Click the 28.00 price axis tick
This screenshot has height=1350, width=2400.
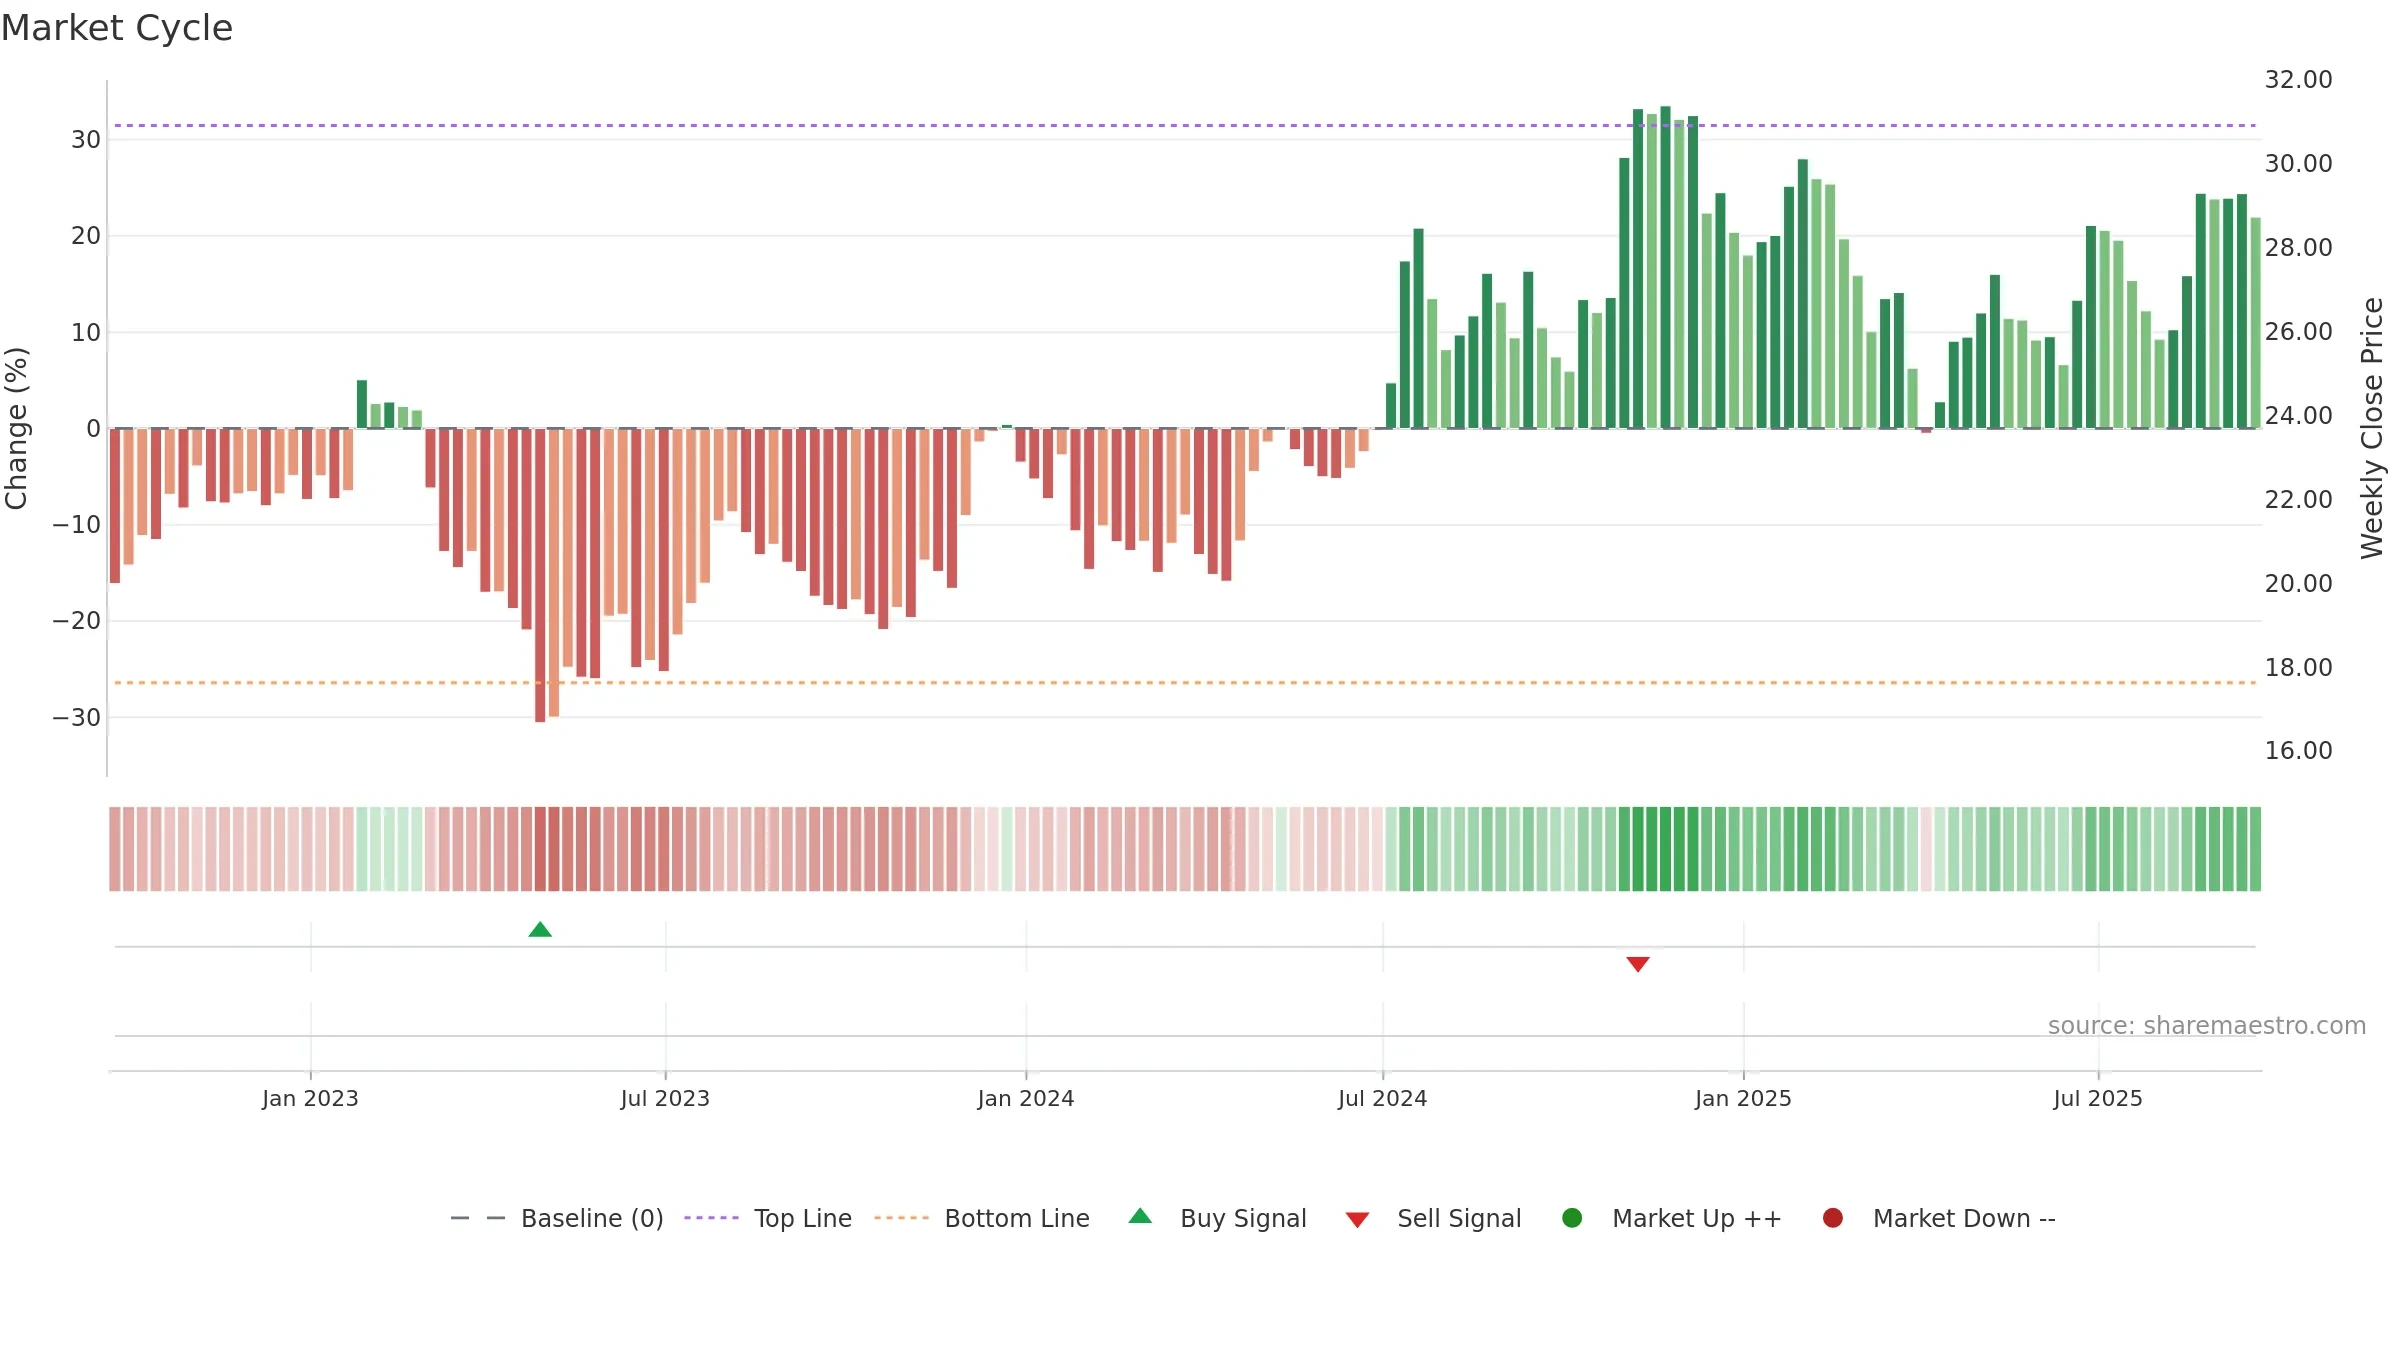pyautogui.click(x=2298, y=247)
